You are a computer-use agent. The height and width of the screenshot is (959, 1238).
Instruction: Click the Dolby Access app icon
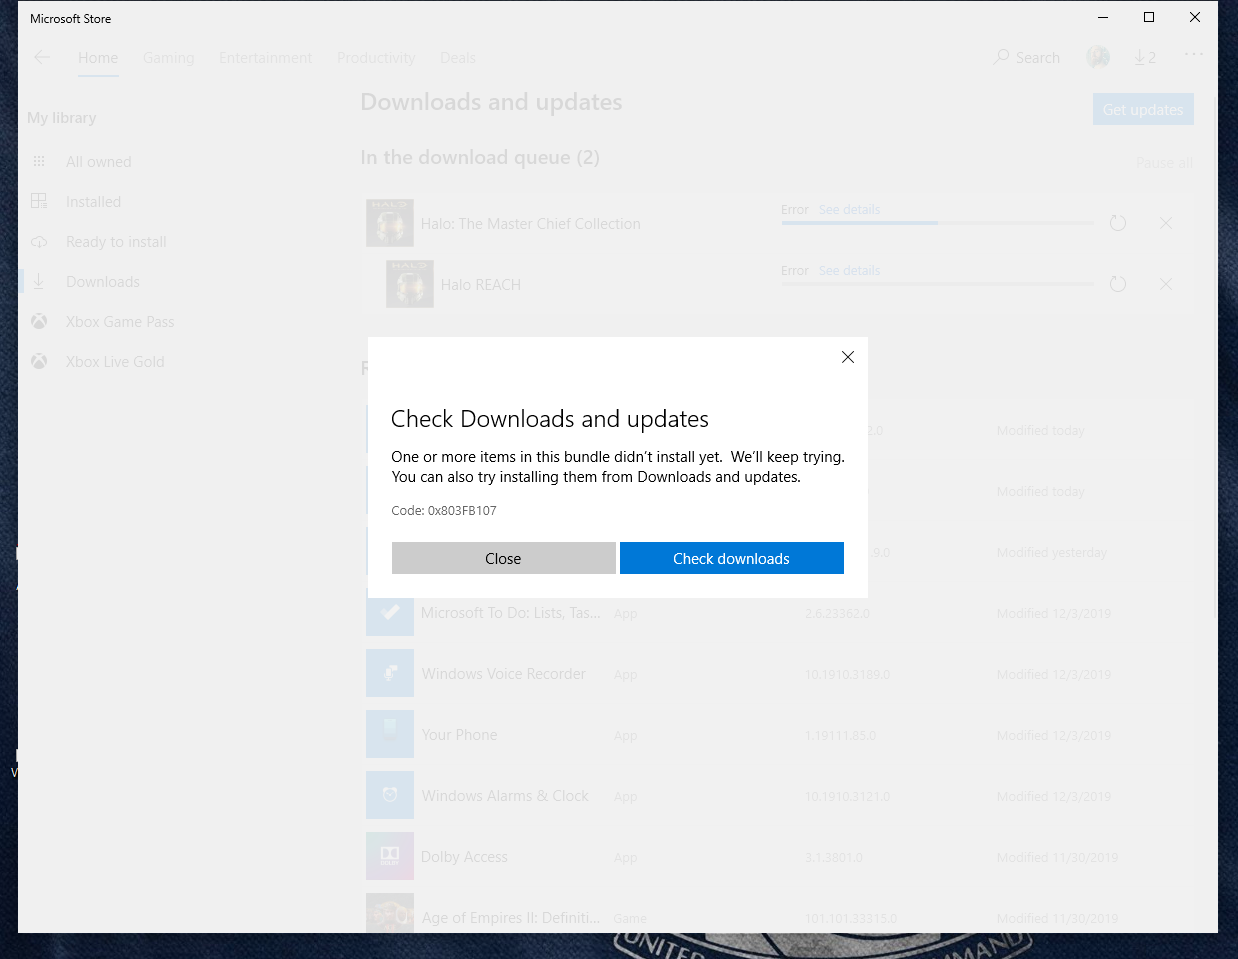390,856
